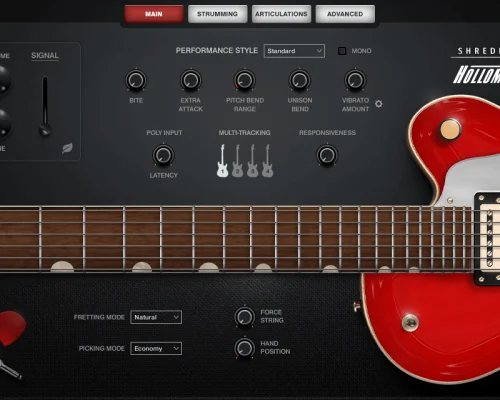The image size is (500, 400).
Task: Open the Performance Style dropdown
Action: [x=294, y=51]
